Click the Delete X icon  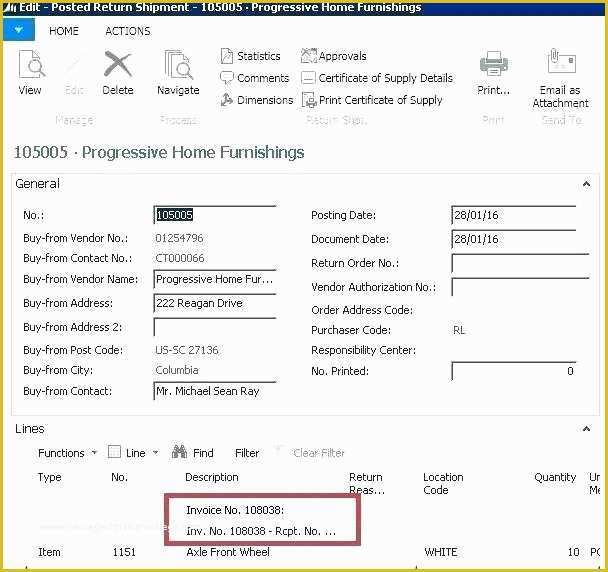[x=118, y=64]
